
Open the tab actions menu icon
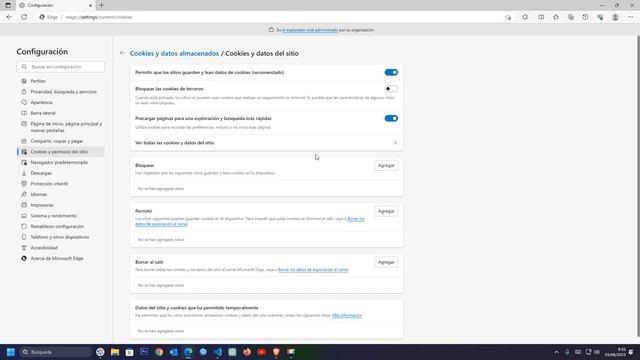click(x=8, y=5)
